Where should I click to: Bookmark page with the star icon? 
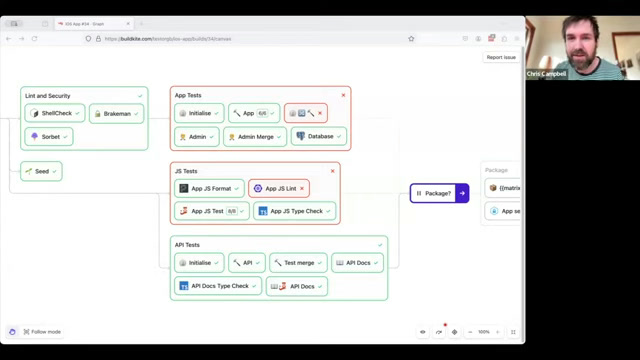coord(411,39)
